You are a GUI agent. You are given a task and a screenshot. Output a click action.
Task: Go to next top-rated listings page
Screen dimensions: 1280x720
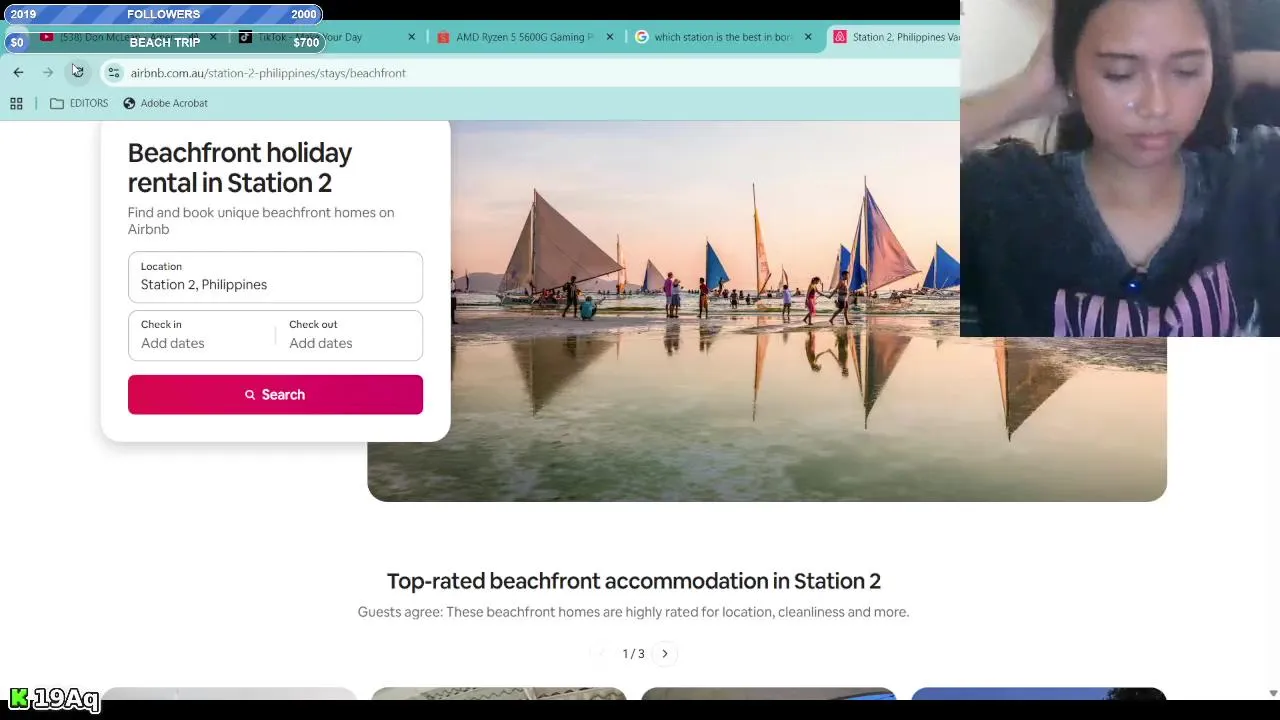(x=665, y=654)
